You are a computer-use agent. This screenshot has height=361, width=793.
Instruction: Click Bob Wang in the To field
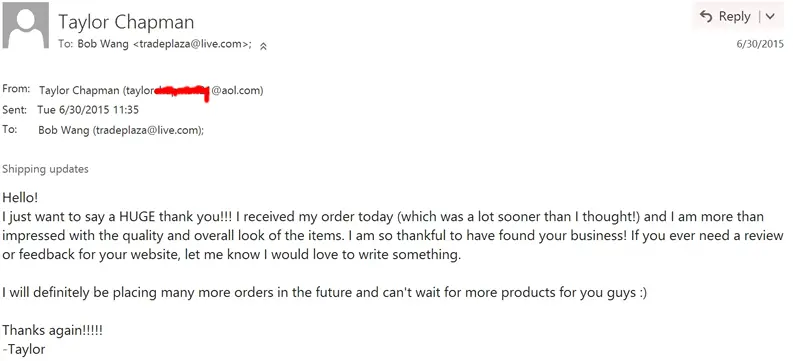click(64, 130)
